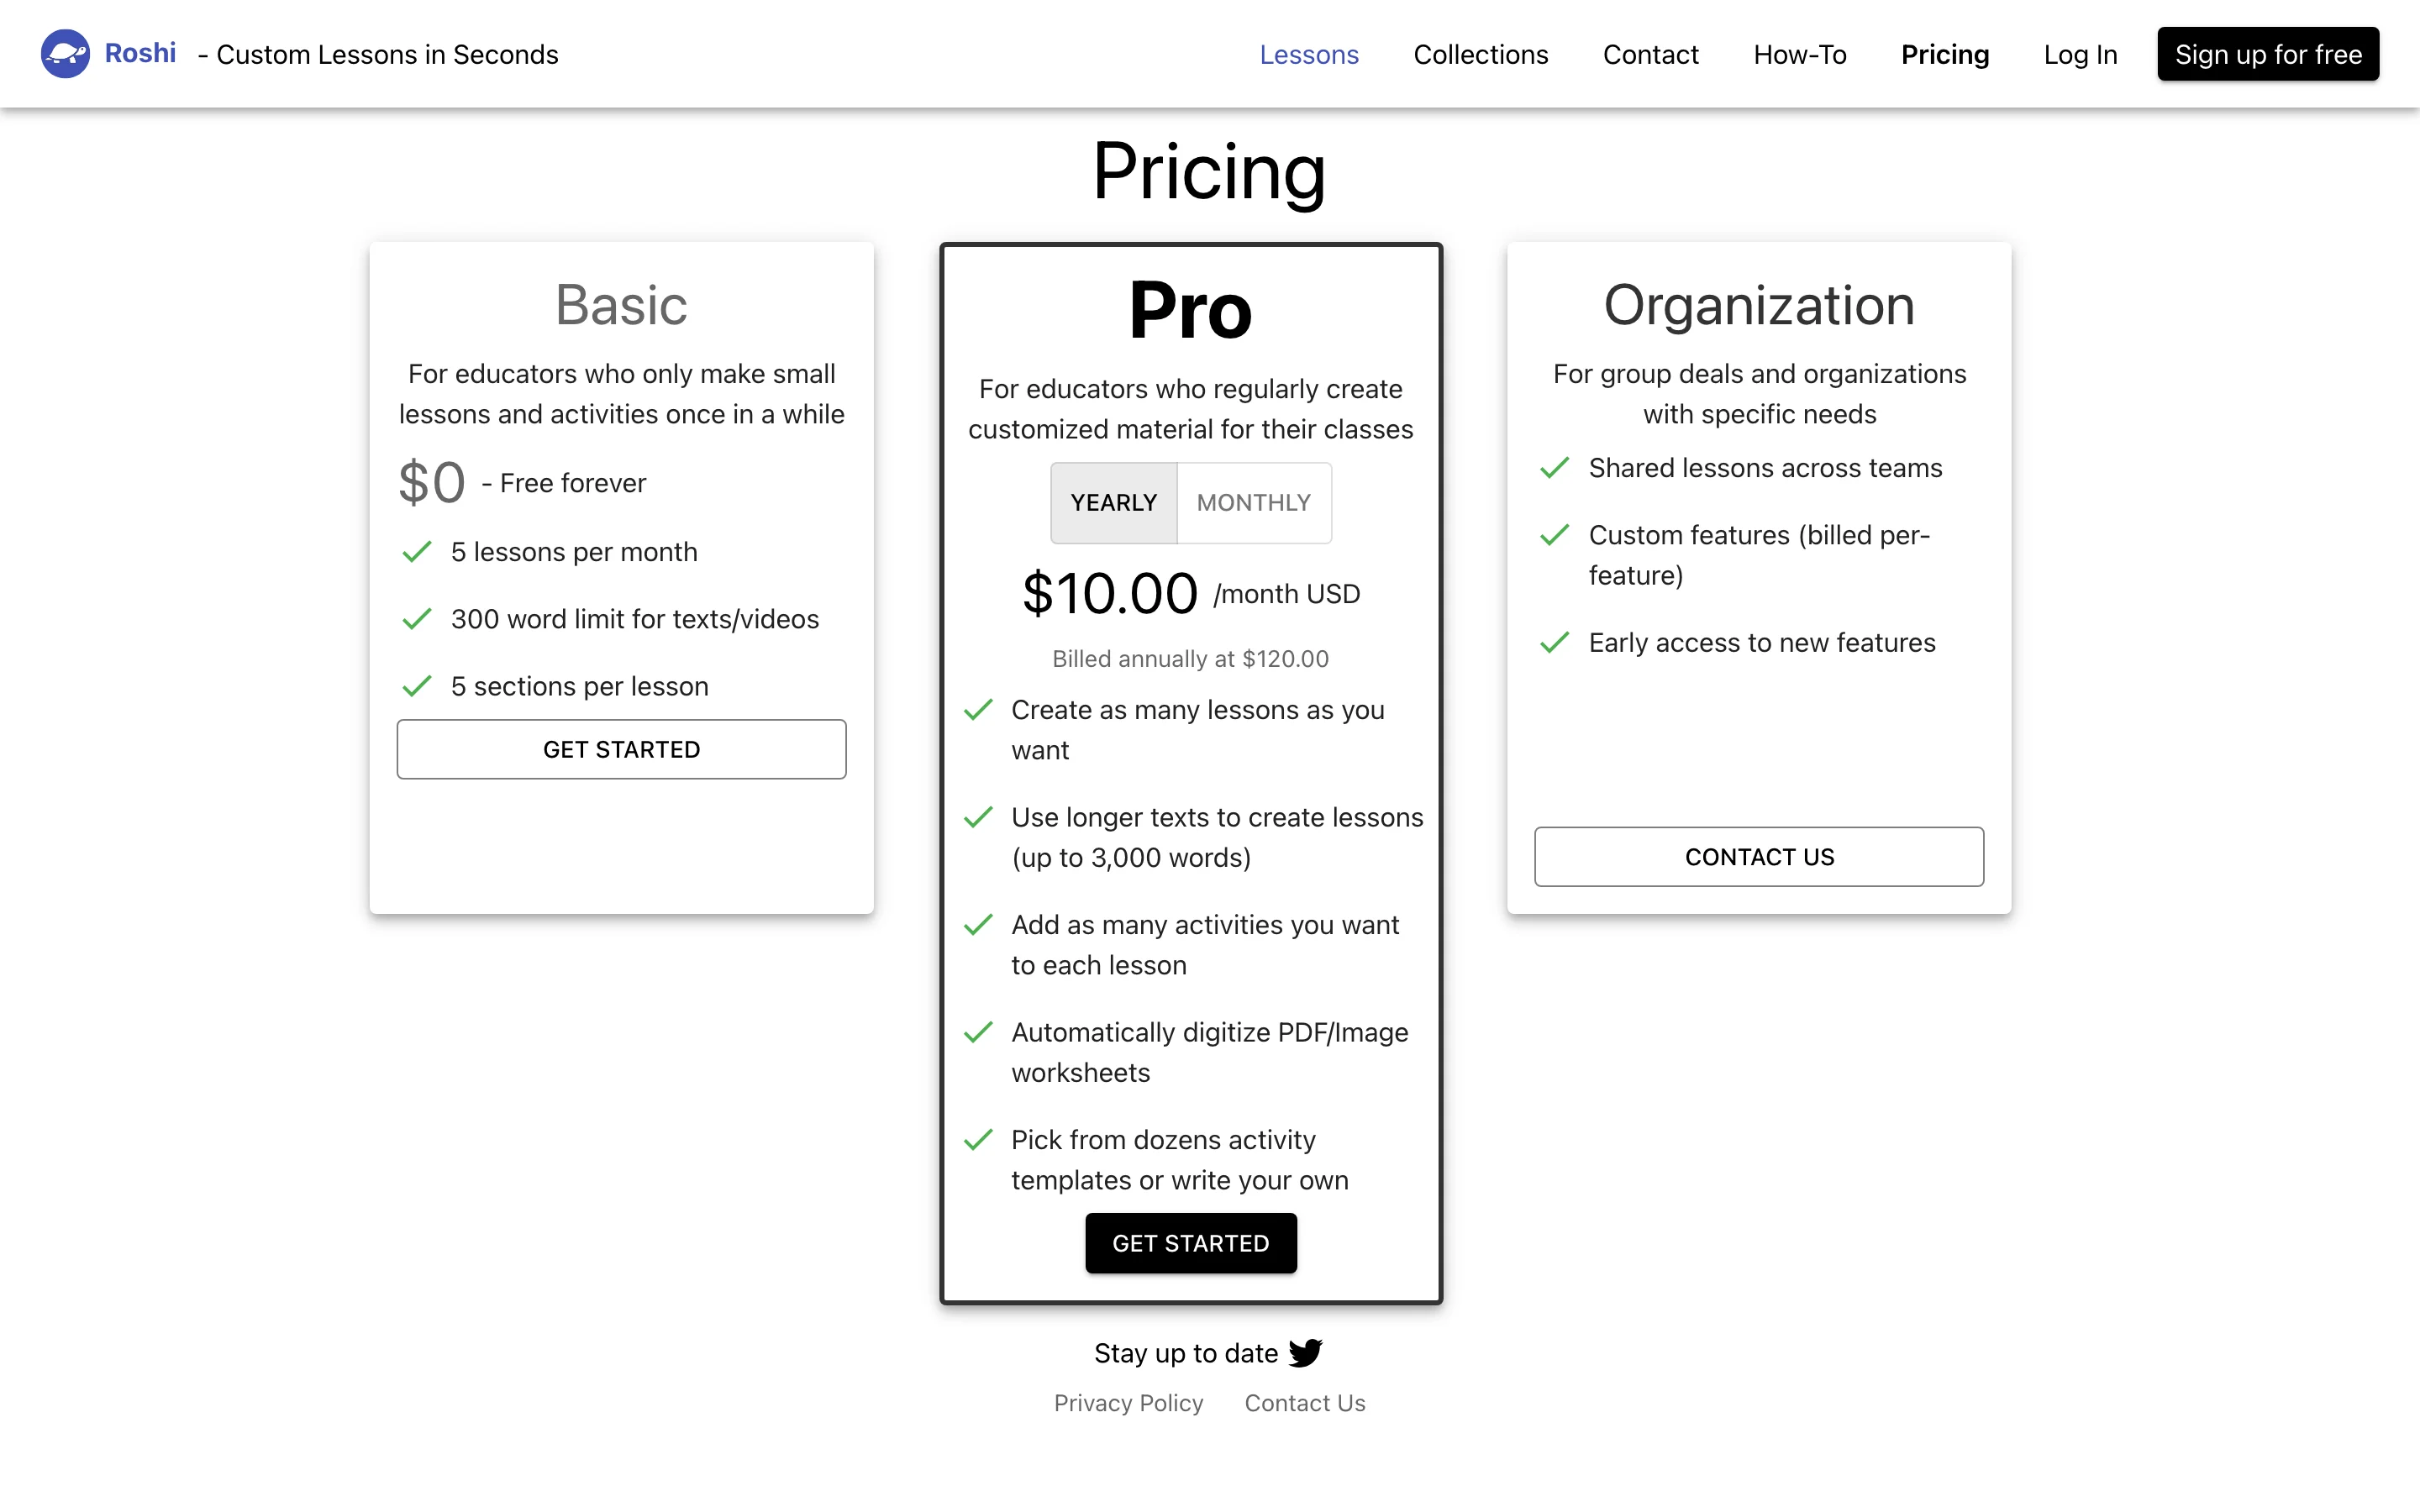
Task: Select the Yearly billing option
Action: point(1114,502)
